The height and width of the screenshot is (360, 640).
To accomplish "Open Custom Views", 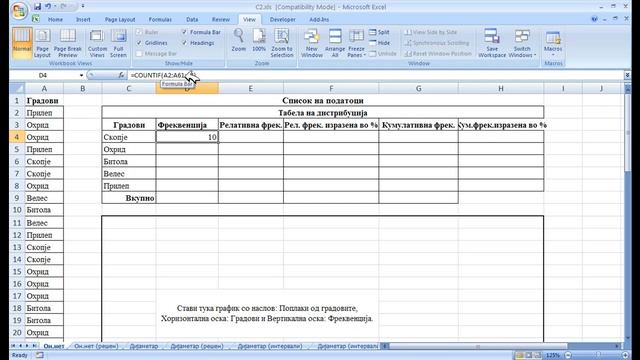I will tap(97, 43).
